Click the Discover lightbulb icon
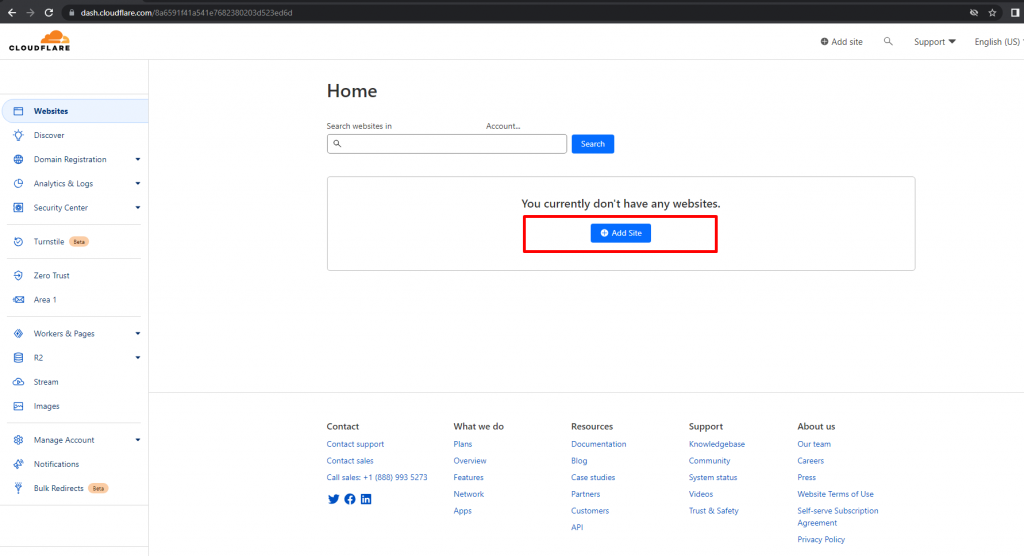 (x=18, y=135)
